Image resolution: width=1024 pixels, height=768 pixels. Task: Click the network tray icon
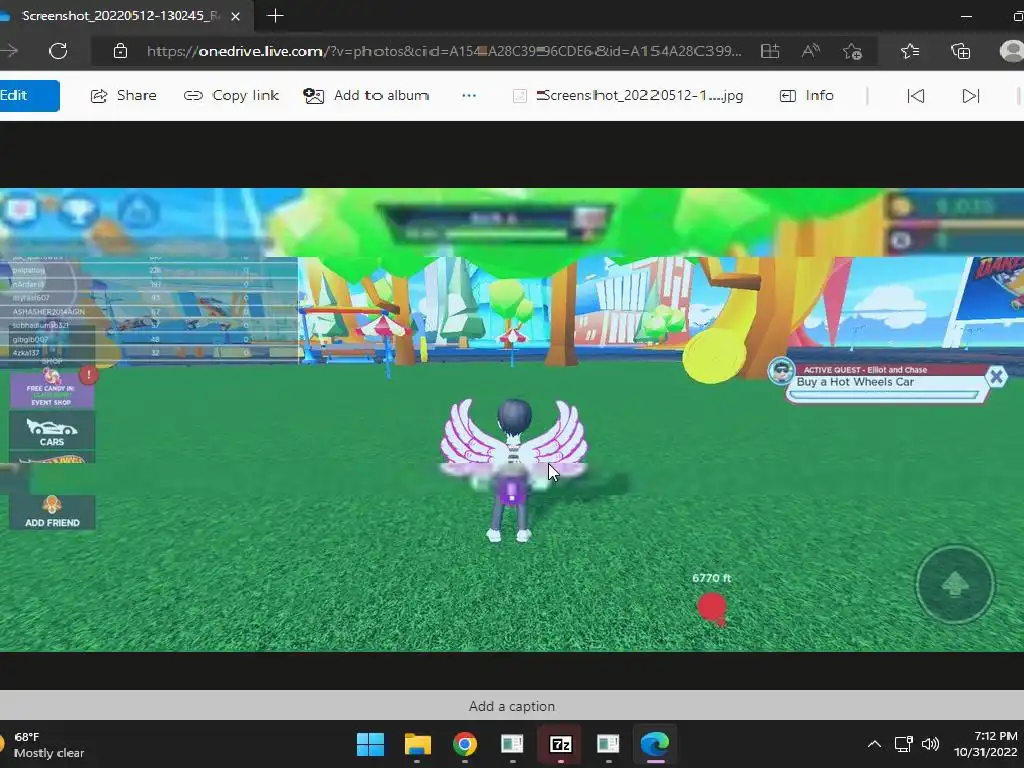click(x=903, y=744)
